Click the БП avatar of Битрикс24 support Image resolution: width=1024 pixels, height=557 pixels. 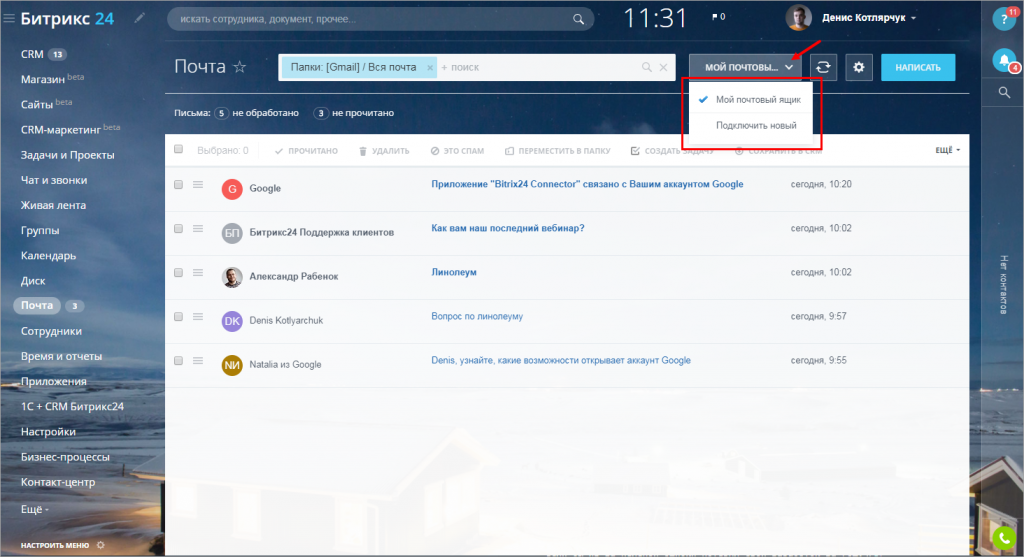232,233
